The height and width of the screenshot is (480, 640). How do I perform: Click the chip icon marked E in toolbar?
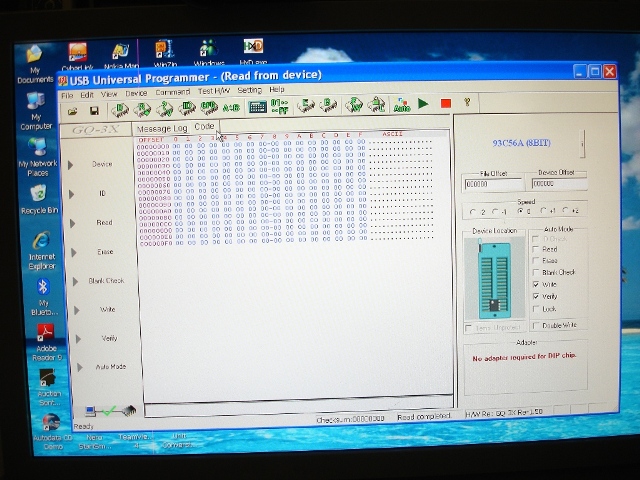(306, 106)
